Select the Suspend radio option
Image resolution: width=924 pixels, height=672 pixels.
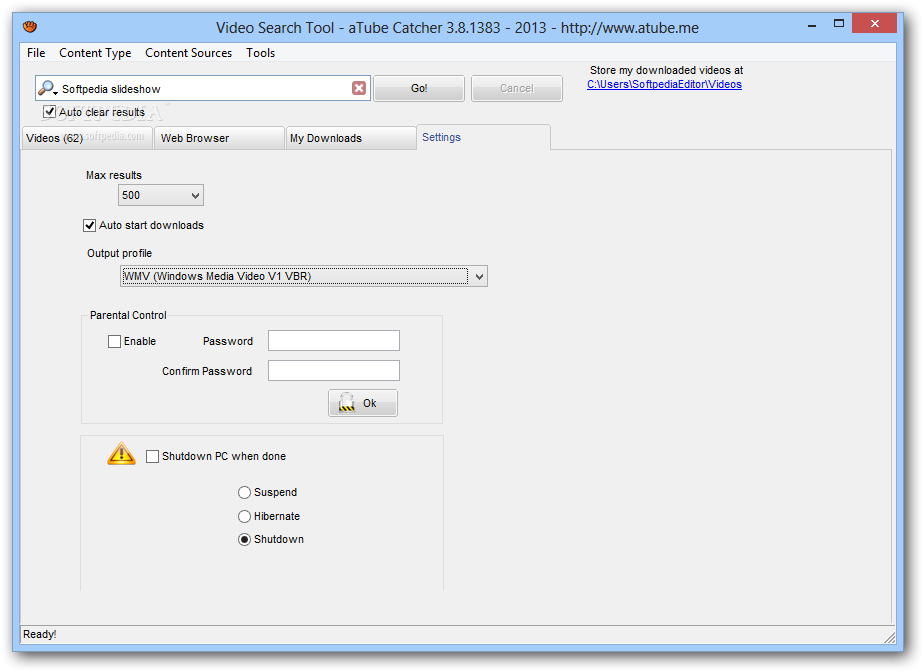pos(244,492)
